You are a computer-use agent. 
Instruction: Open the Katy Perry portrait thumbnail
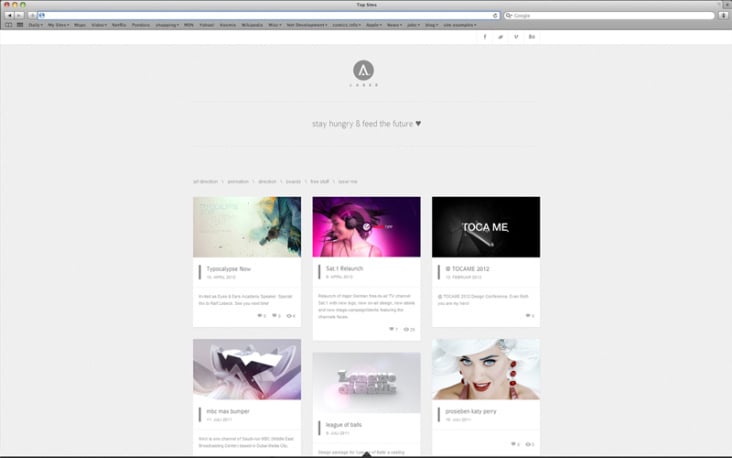[486, 369]
